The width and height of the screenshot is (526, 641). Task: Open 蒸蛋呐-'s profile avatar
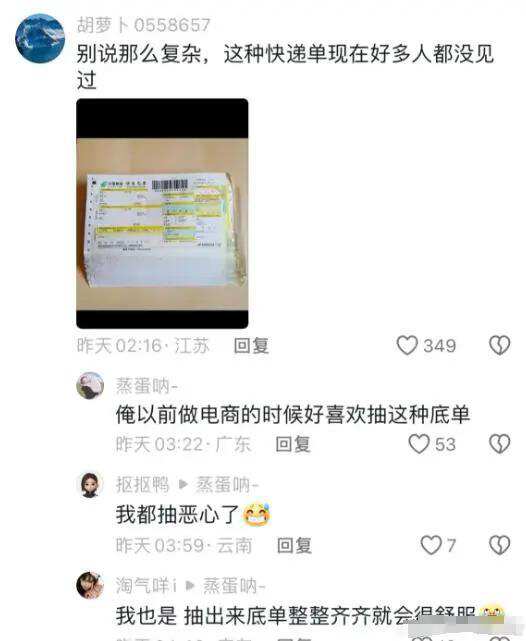click(x=90, y=385)
